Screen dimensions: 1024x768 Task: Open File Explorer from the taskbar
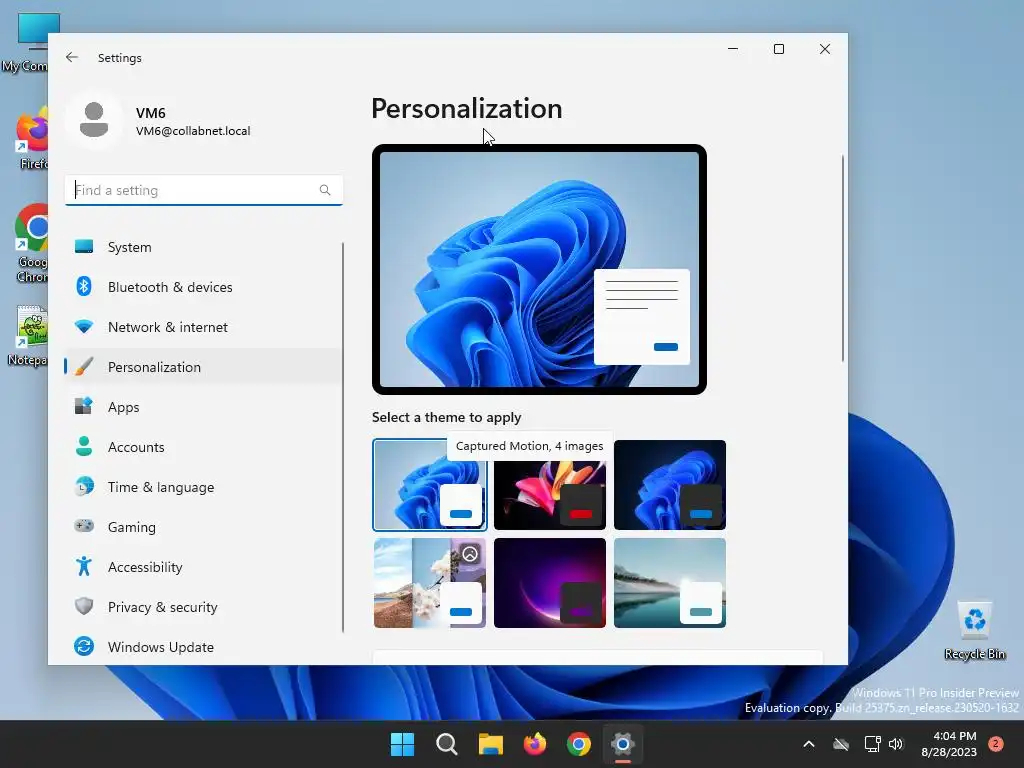click(490, 744)
